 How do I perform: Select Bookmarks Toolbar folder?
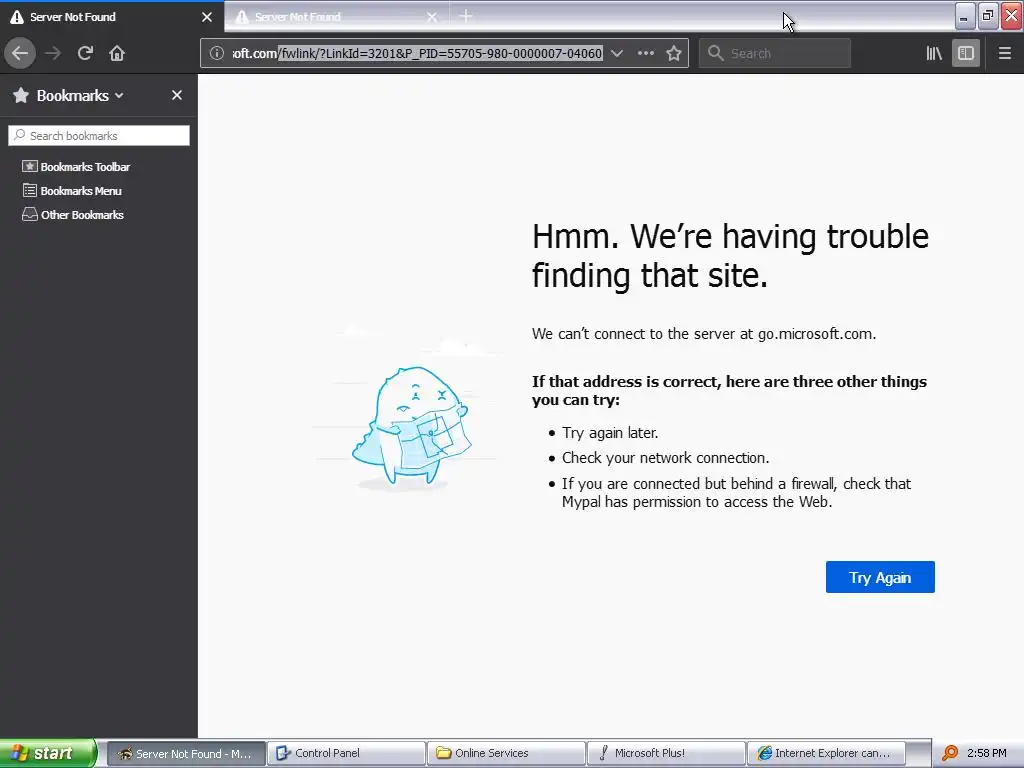tap(76, 167)
